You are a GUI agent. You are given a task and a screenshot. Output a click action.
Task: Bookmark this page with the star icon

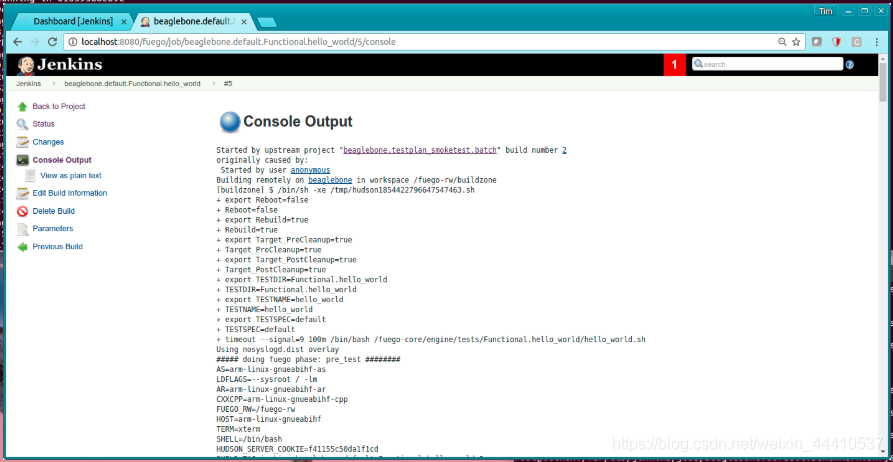coord(796,42)
